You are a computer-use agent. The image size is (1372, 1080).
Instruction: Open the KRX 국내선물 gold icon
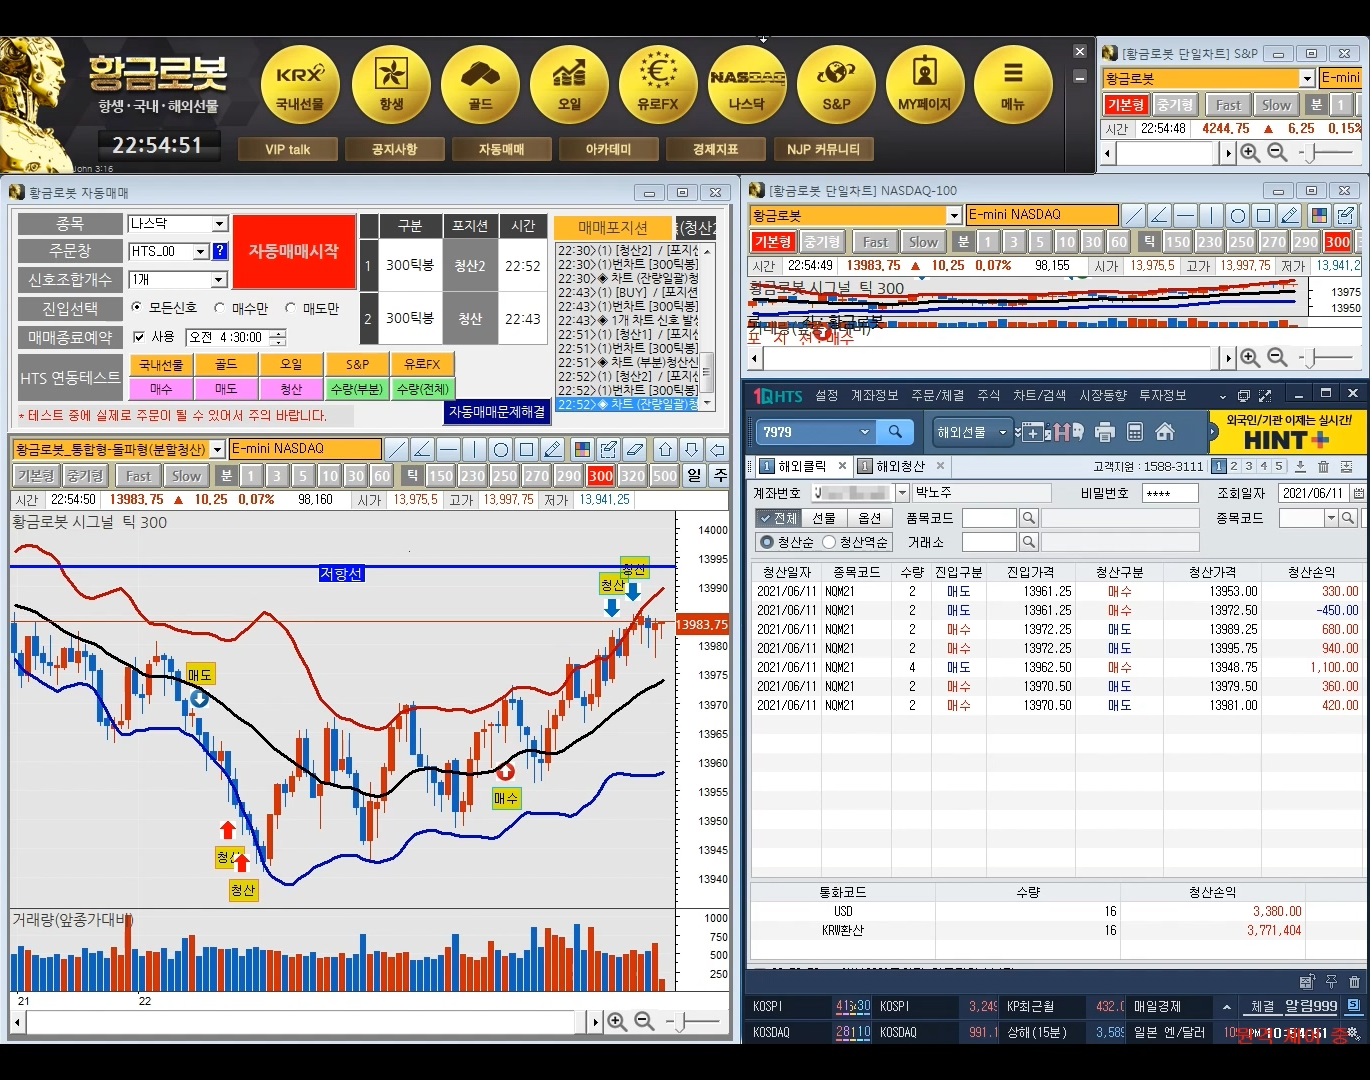tap(300, 84)
